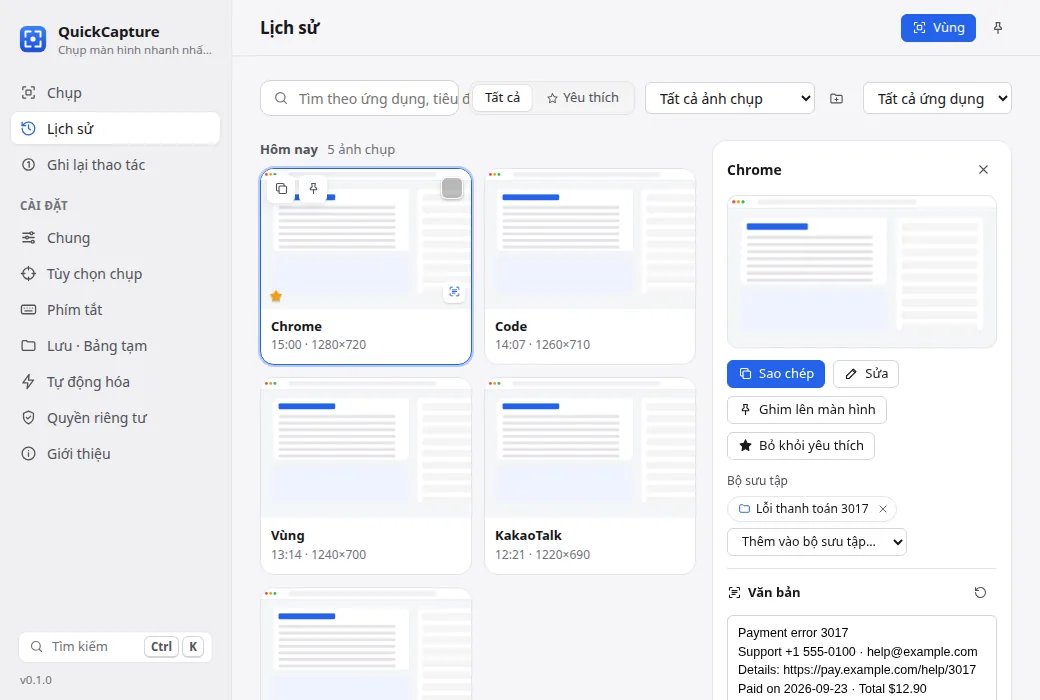Select Lịch sử in the sidebar

click(x=115, y=129)
